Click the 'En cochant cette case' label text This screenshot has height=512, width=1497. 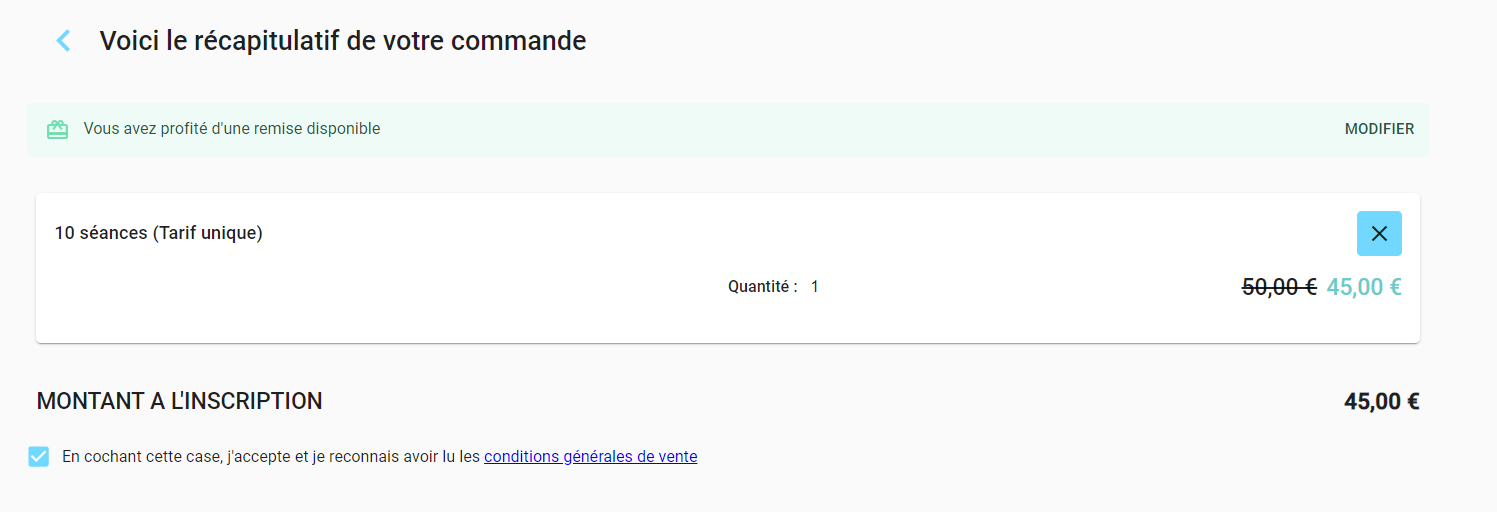click(140, 457)
